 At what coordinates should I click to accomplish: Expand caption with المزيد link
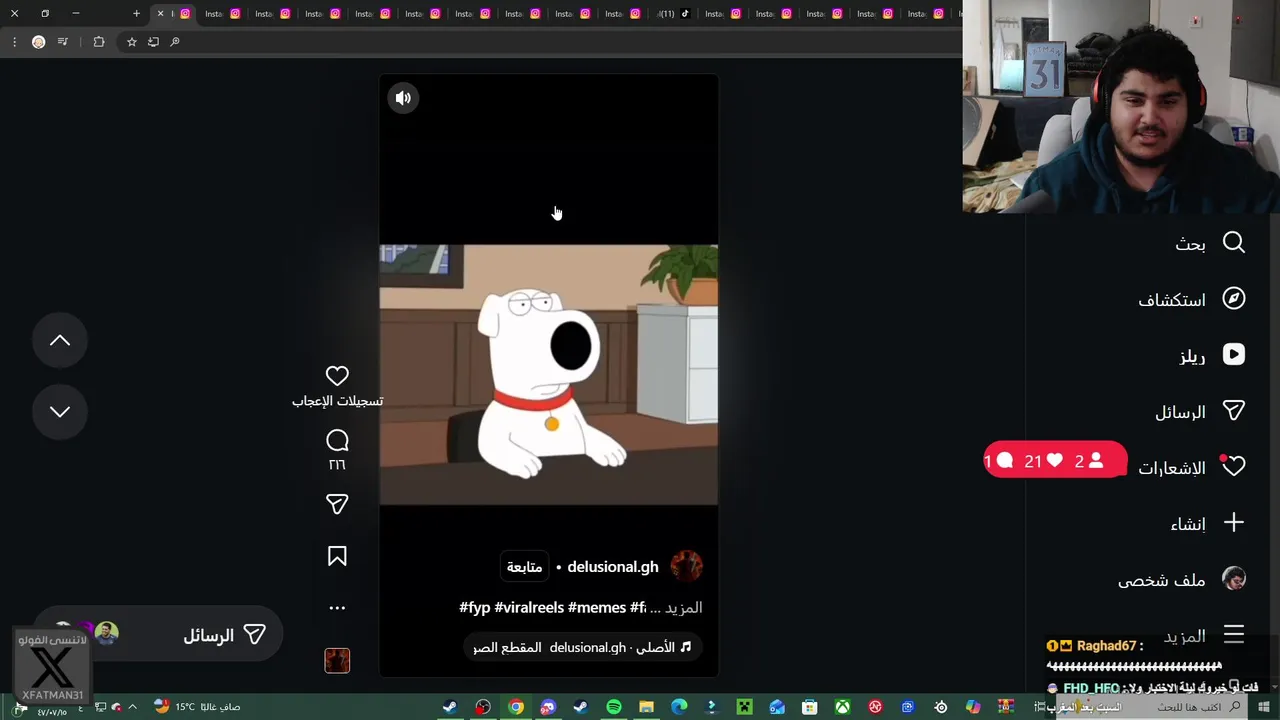click(684, 607)
